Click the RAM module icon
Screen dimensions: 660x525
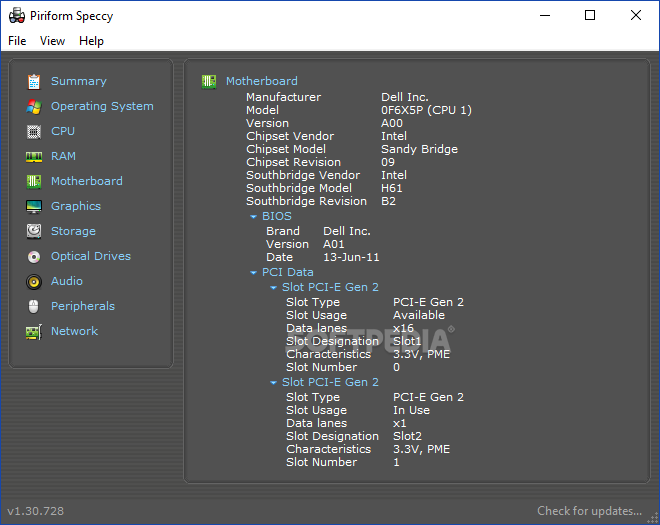(x=34, y=157)
